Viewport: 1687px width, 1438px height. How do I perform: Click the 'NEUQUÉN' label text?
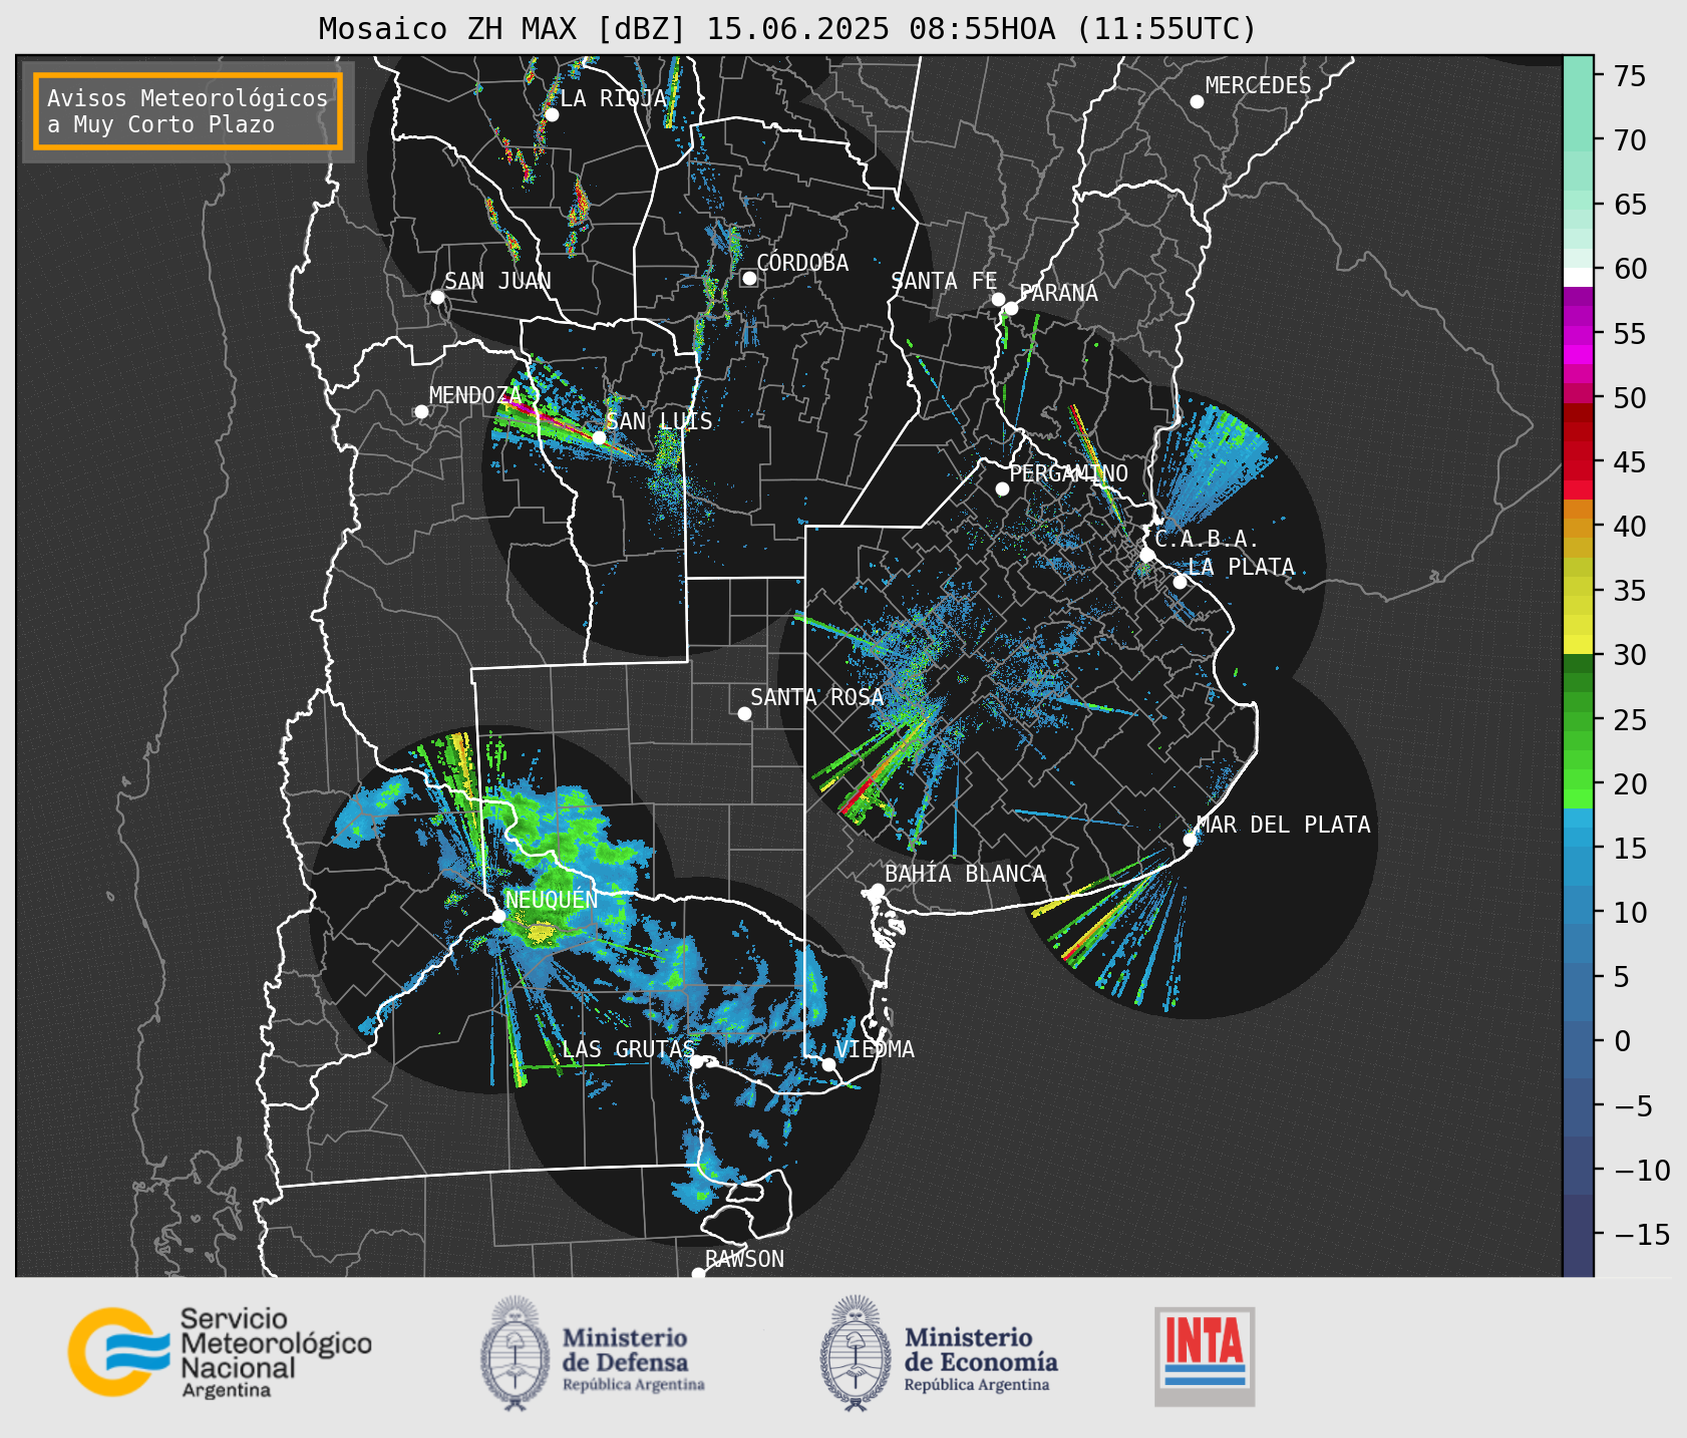[551, 899]
